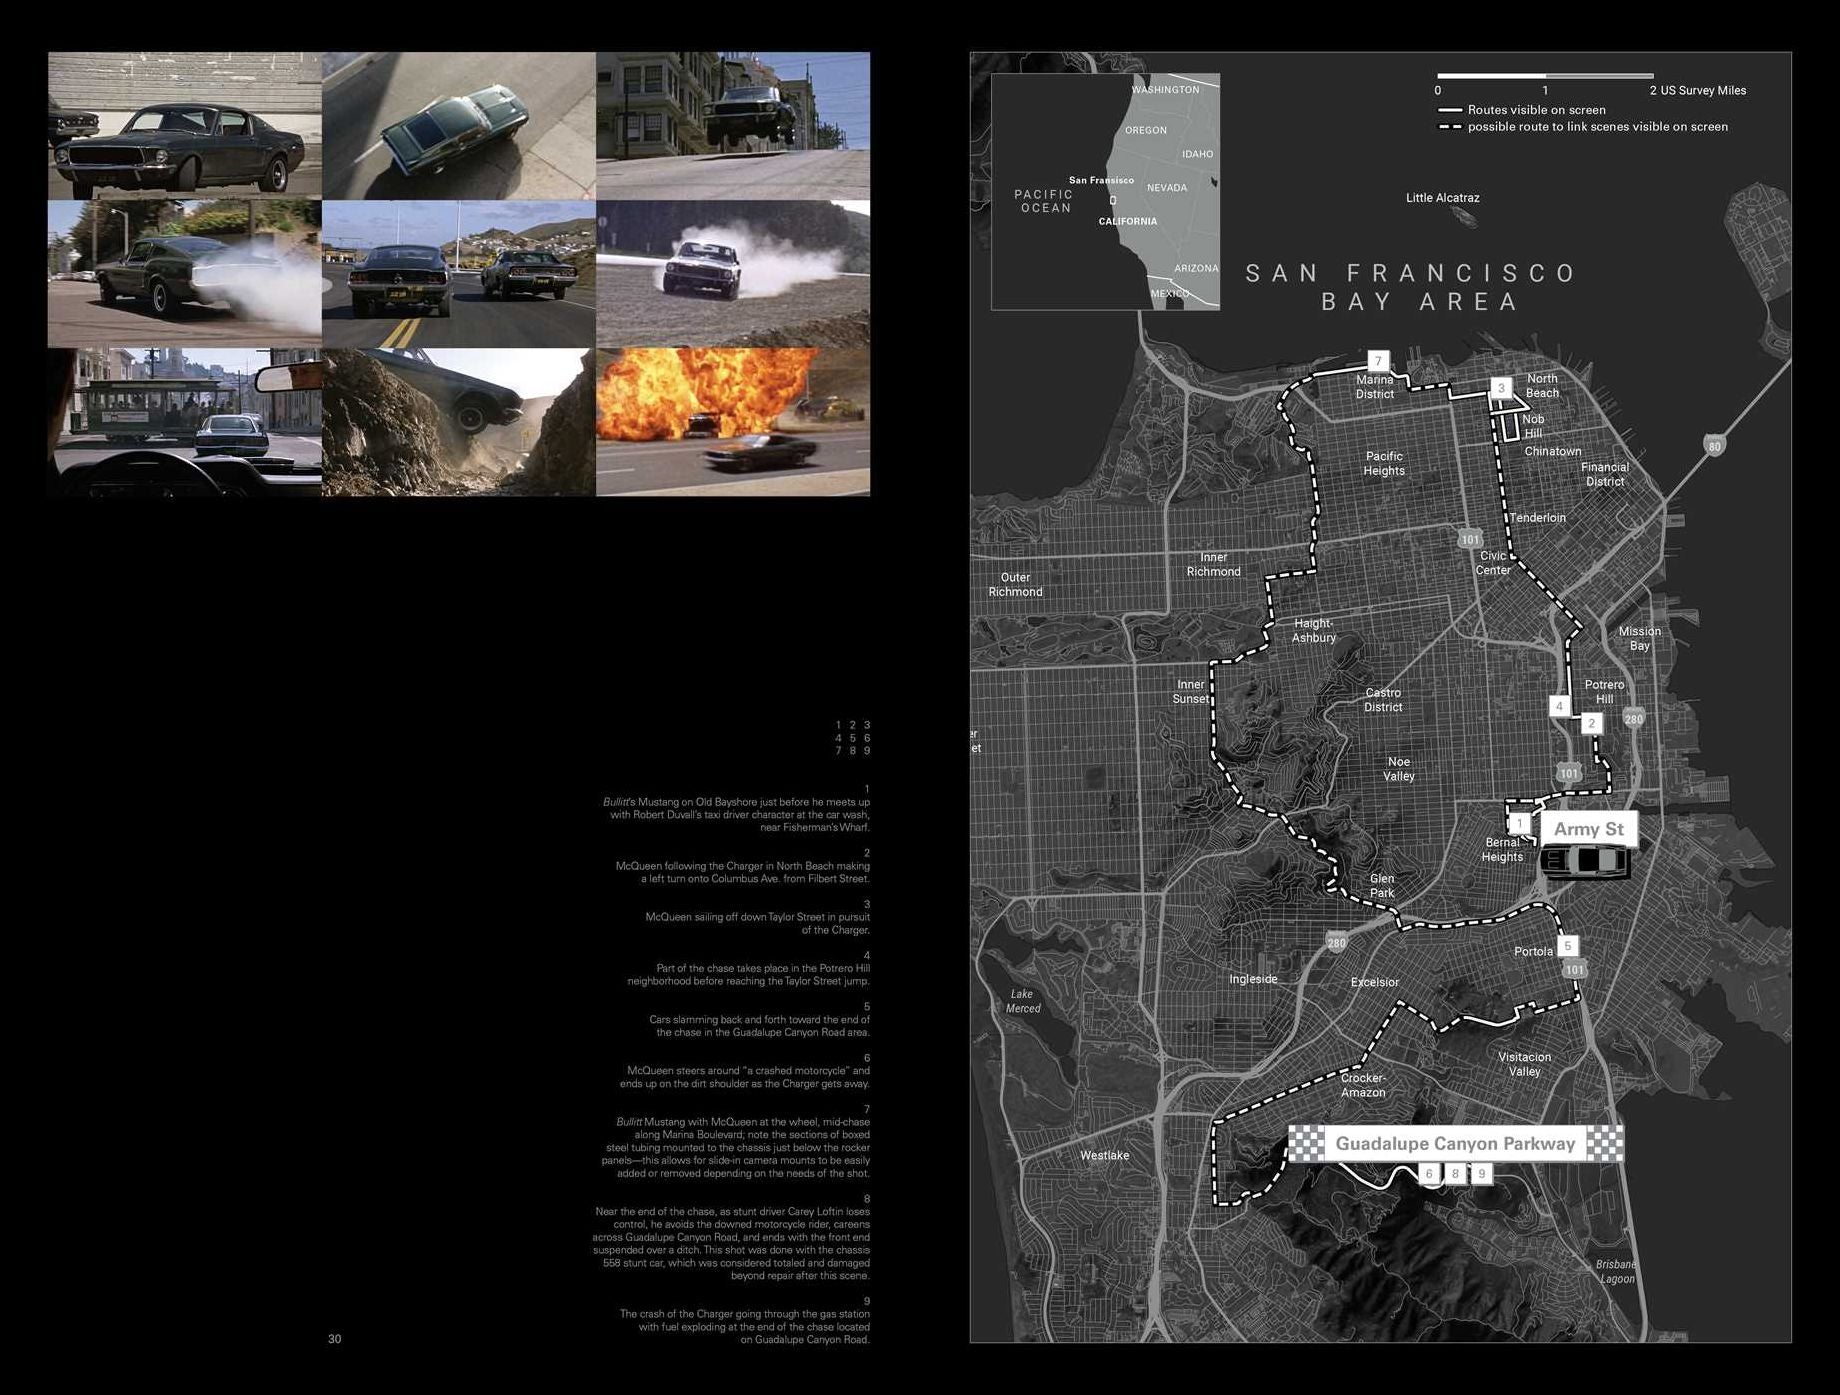This screenshot has height=1395, width=1840.
Task: Select map marker 4 near Potrero Hill
Action: tap(1559, 706)
